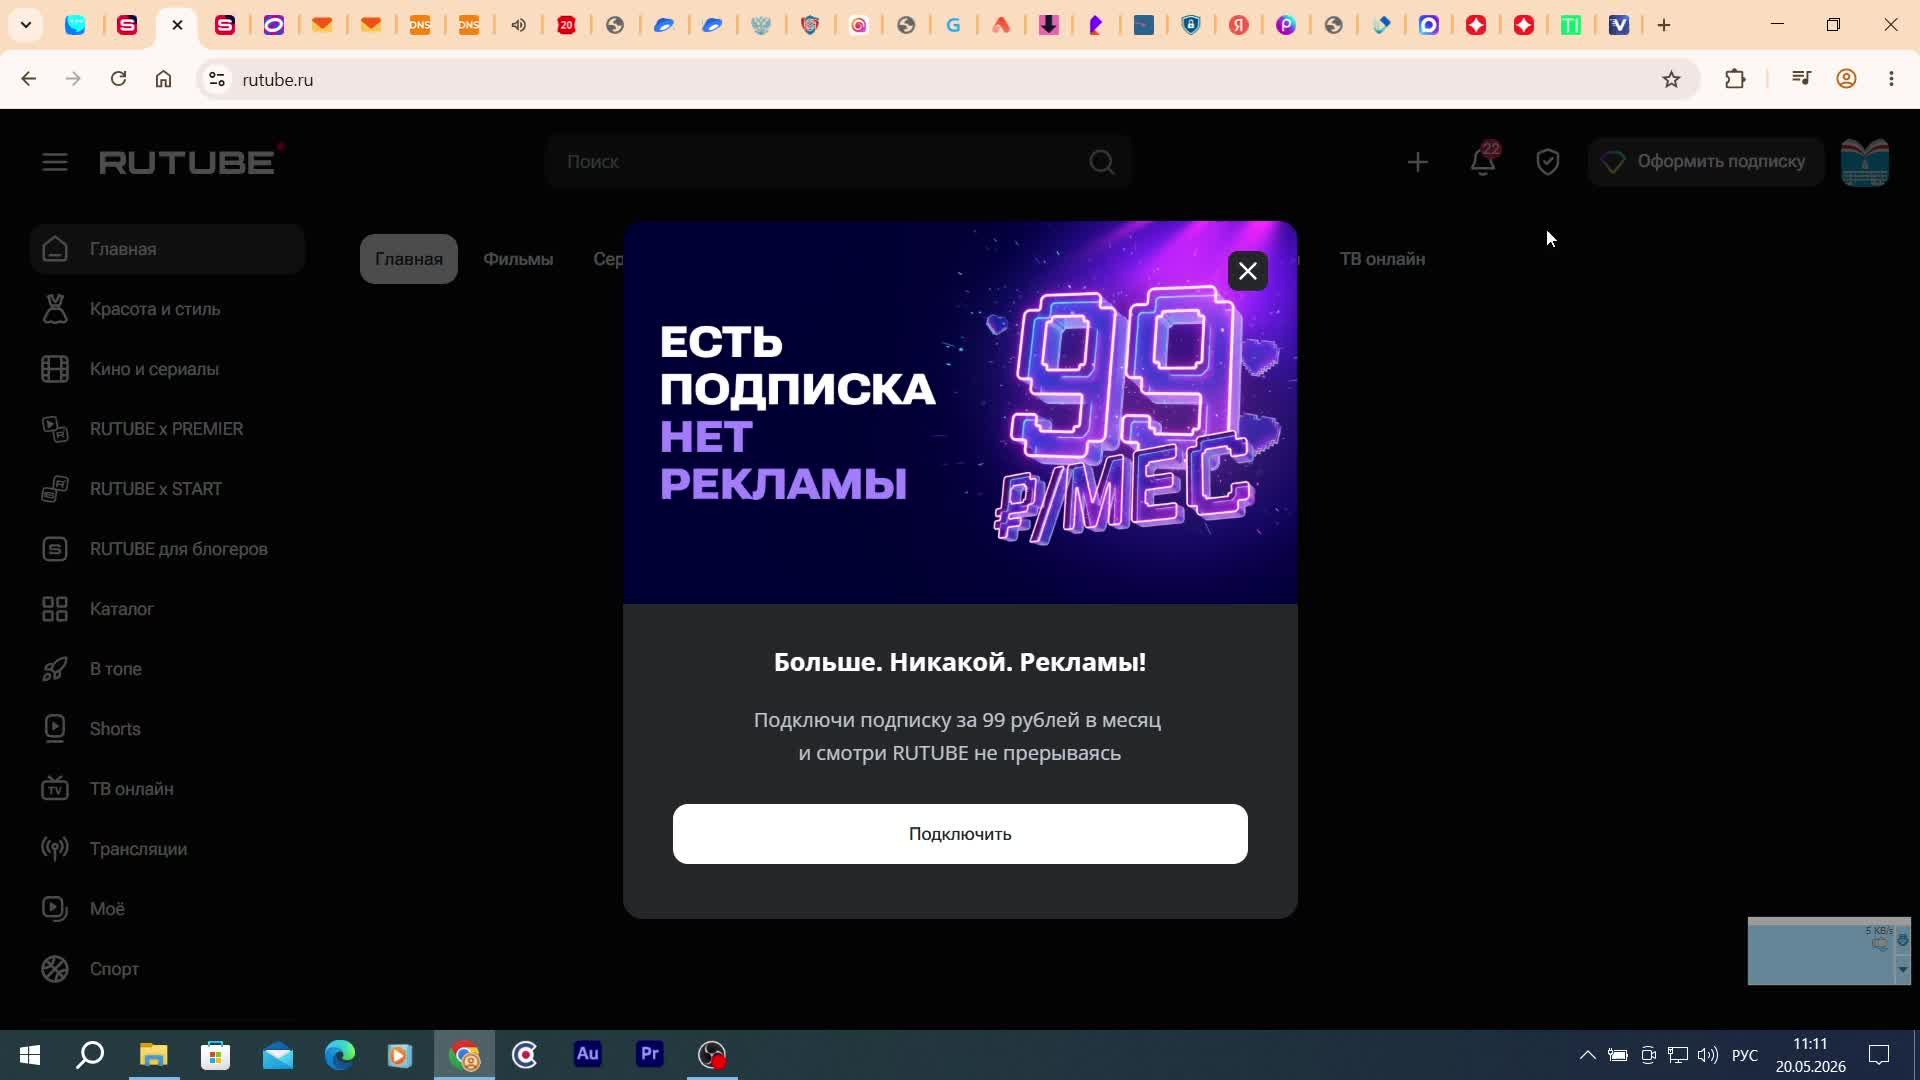This screenshot has height=1080, width=1920.
Task: Click the film strip icon for Кино и сериалы
Action: [55, 369]
